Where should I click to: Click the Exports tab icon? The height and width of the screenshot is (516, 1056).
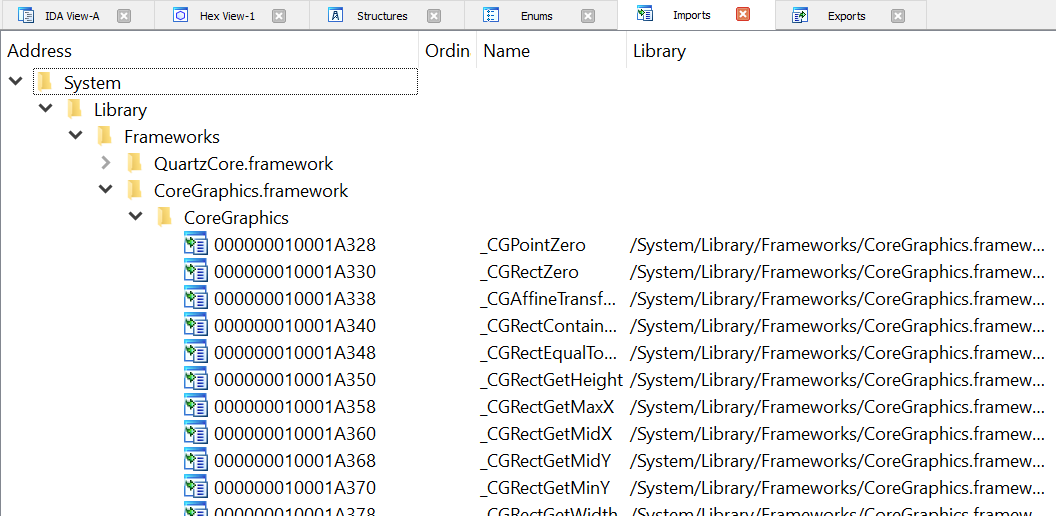coord(800,15)
